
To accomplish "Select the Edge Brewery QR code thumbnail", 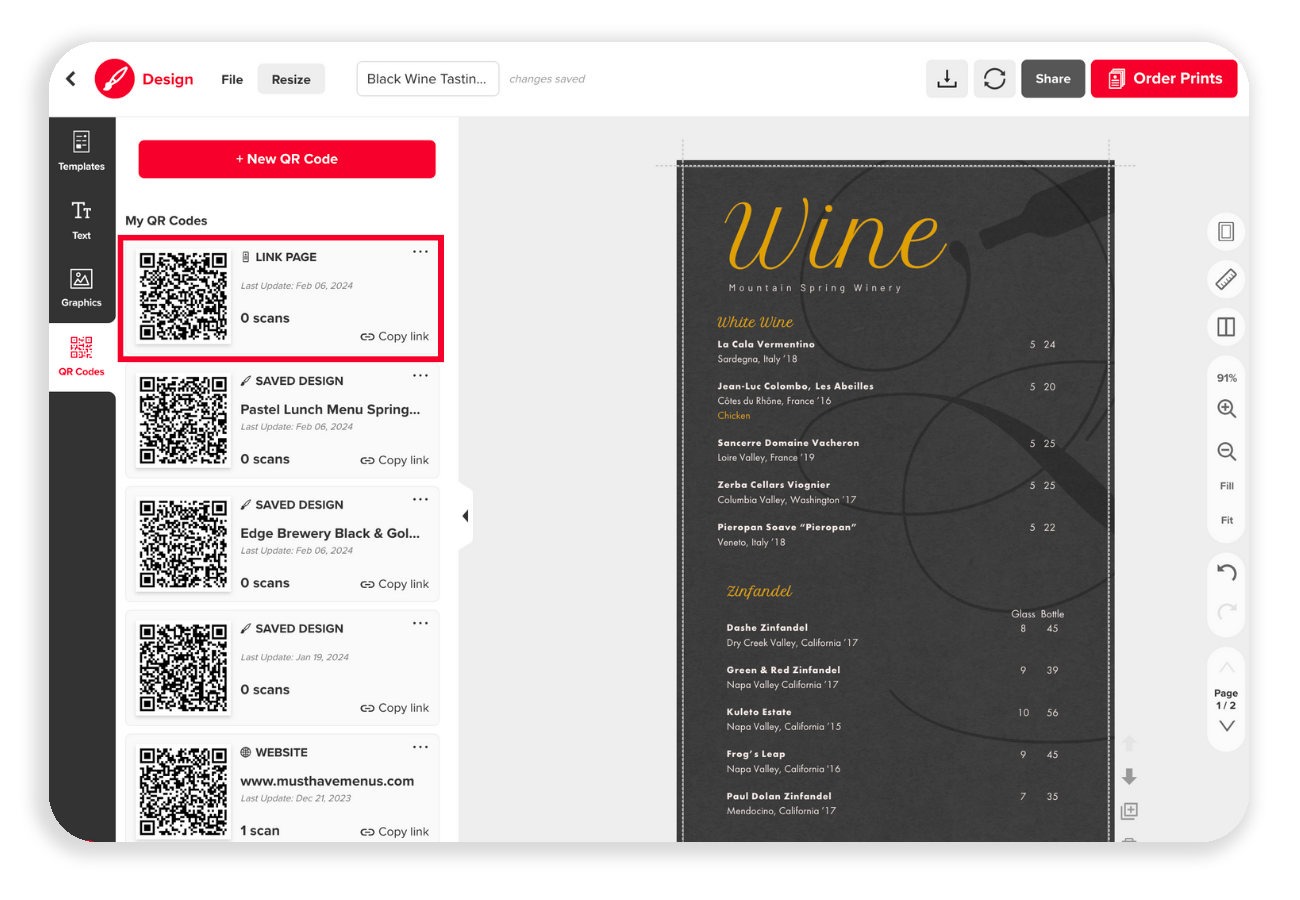I will (183, 544).
